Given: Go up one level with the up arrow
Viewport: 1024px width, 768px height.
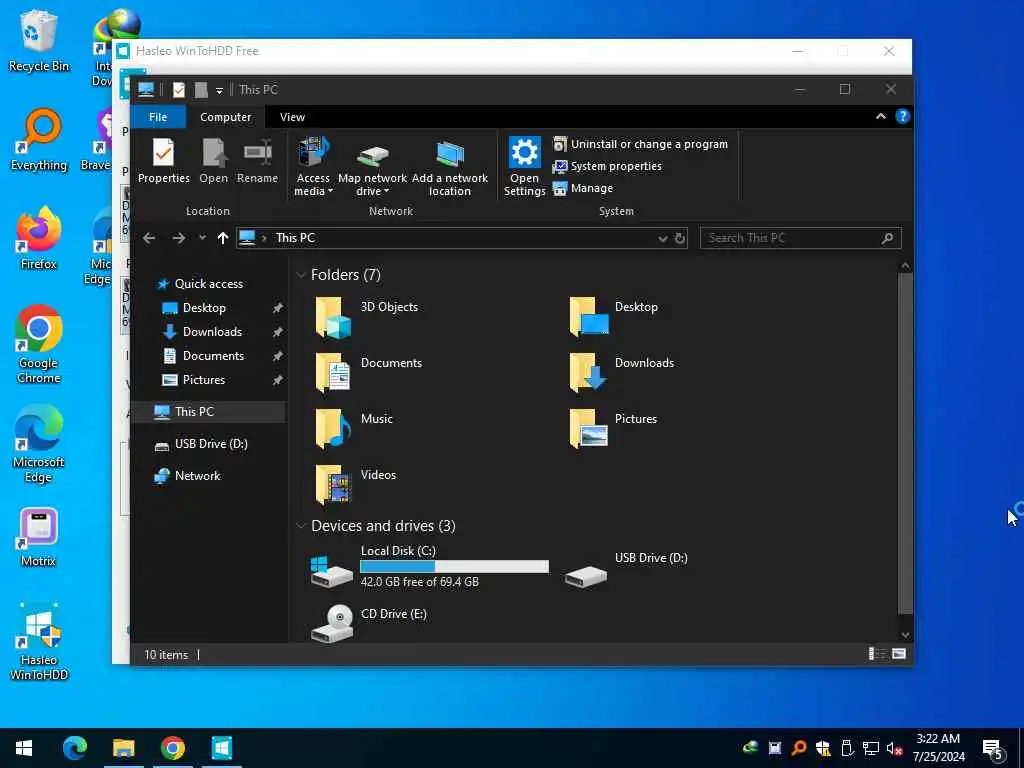Looking at the screenshot, I should click(x=223, y=238).
